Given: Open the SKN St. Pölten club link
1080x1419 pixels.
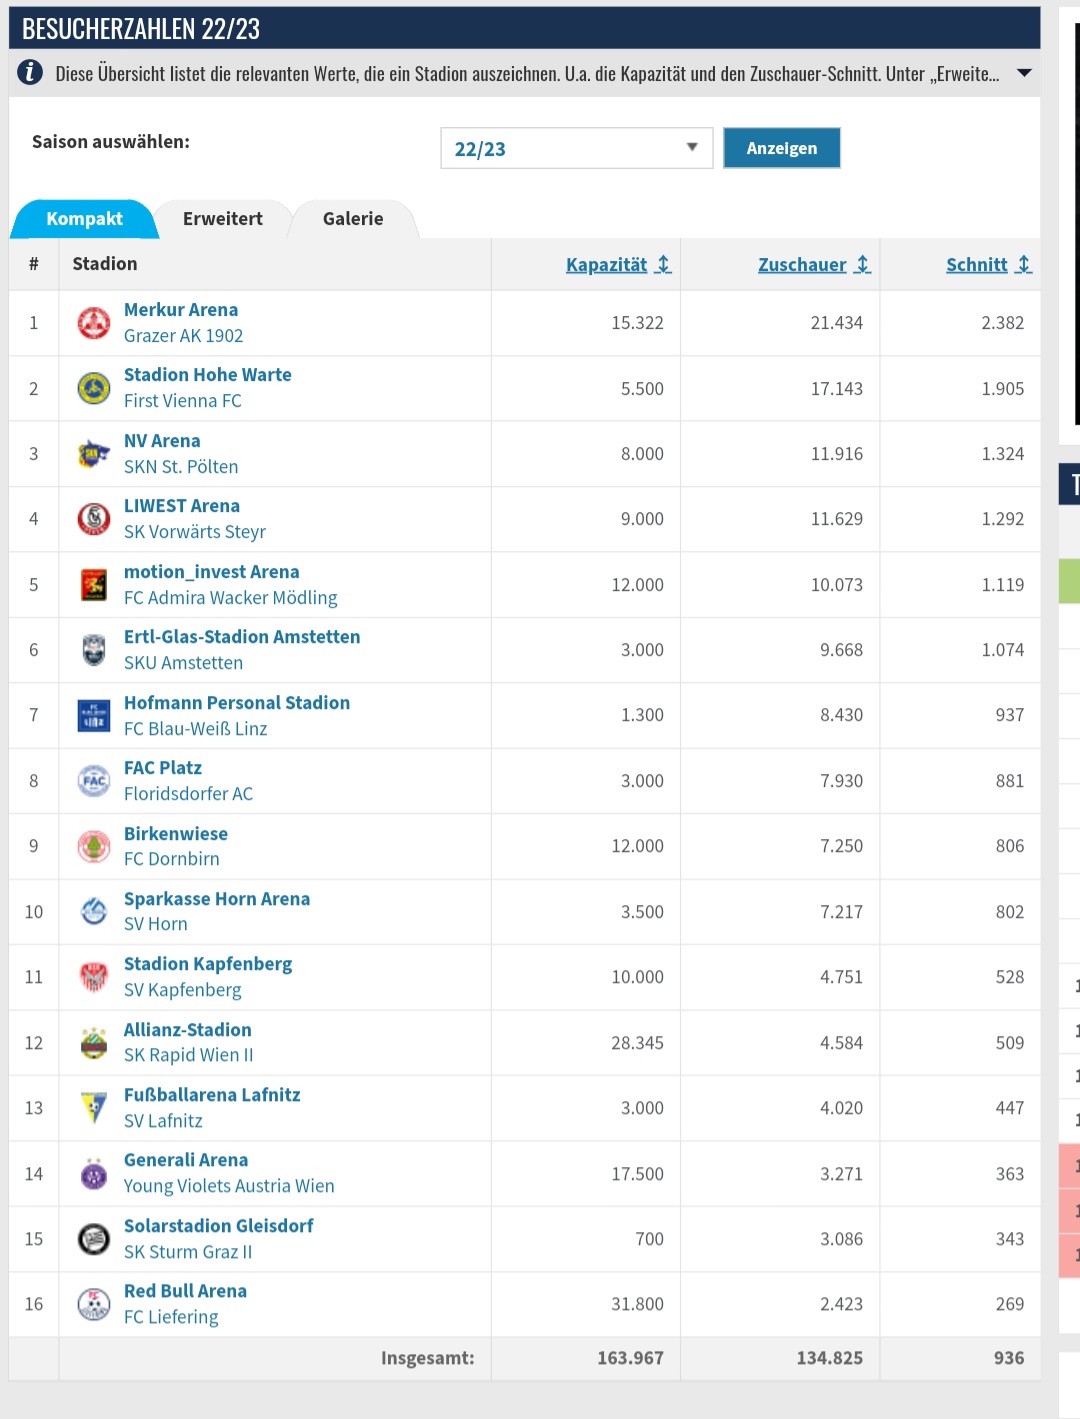Looking at the screenshot, I should pos(181,467).
